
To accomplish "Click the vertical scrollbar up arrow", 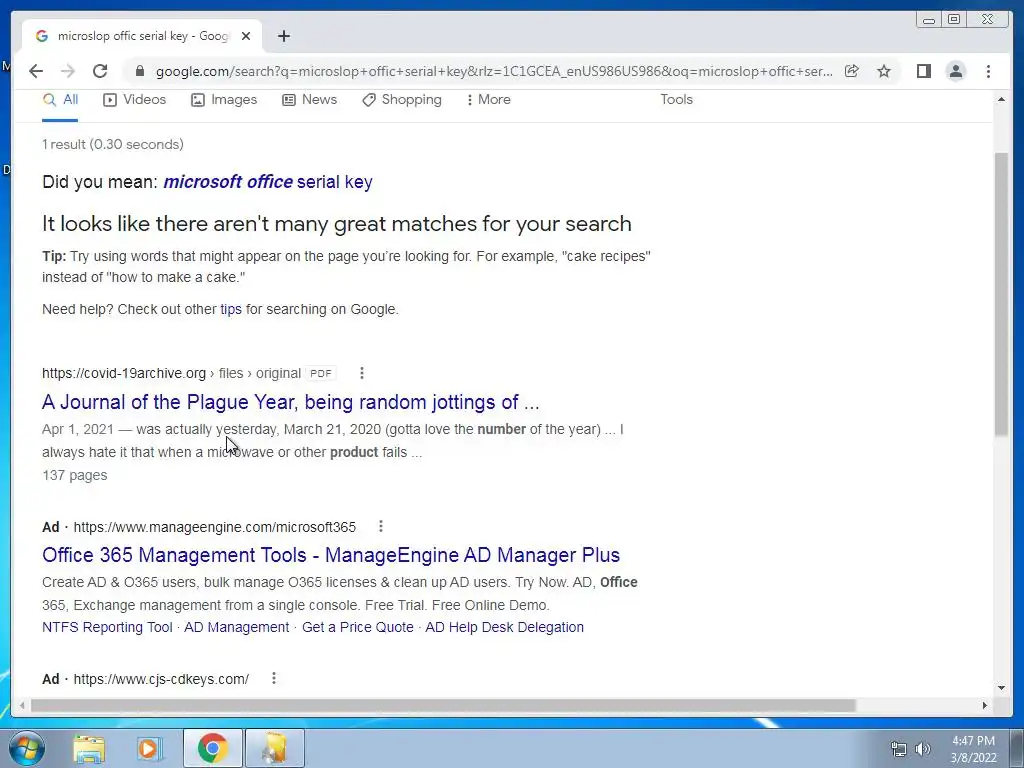I will [x=1001, y=99].
